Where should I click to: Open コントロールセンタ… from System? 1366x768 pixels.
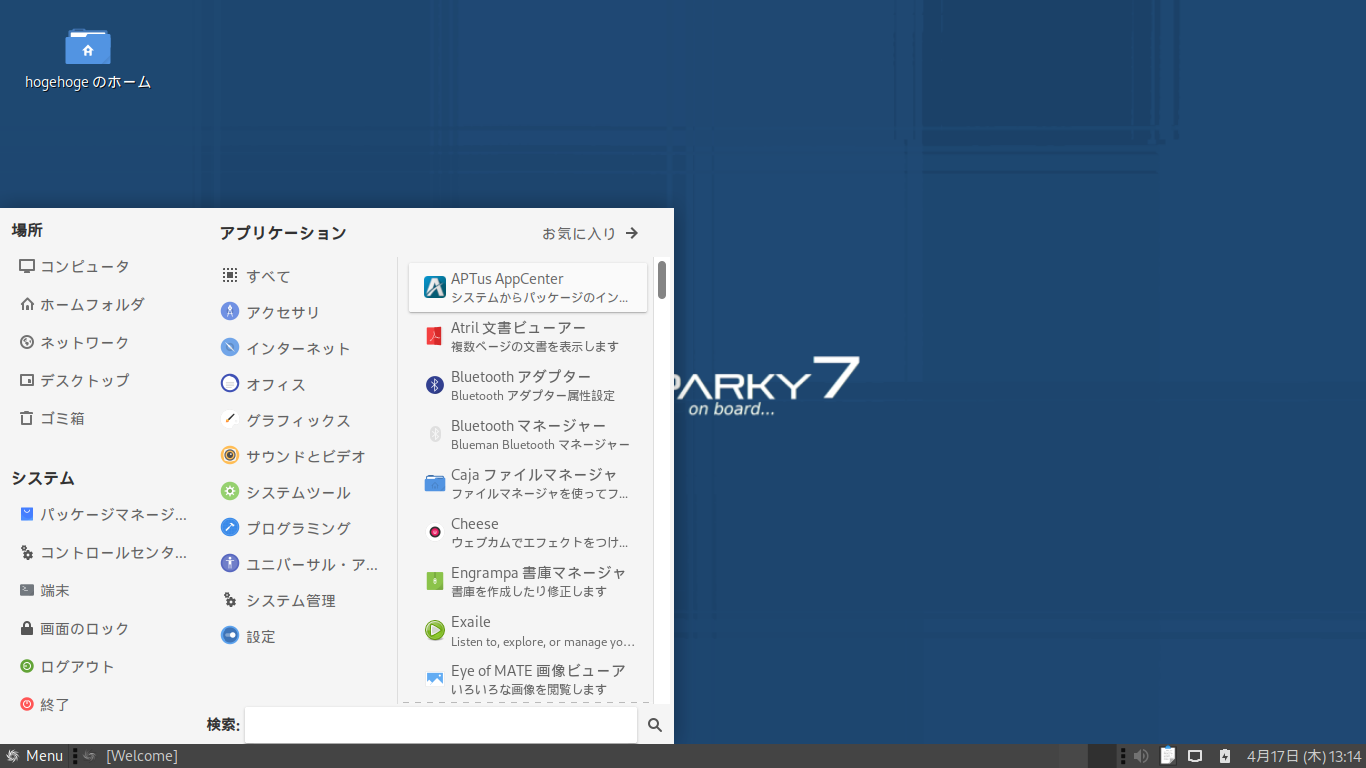tap(103, 552)
